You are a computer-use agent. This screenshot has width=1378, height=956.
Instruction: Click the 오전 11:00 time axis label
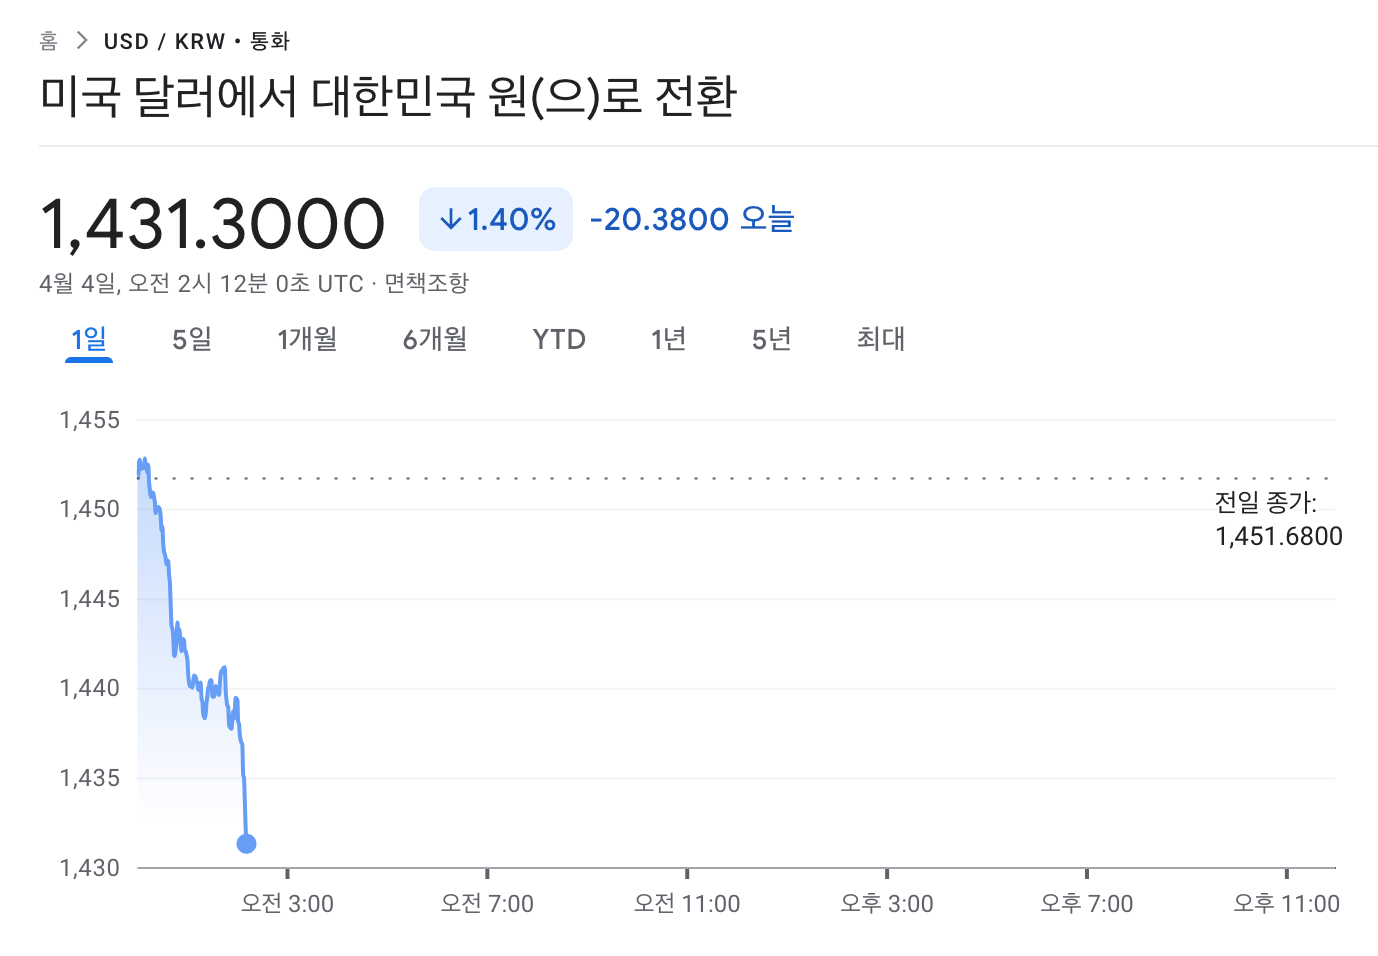point(687,904)
